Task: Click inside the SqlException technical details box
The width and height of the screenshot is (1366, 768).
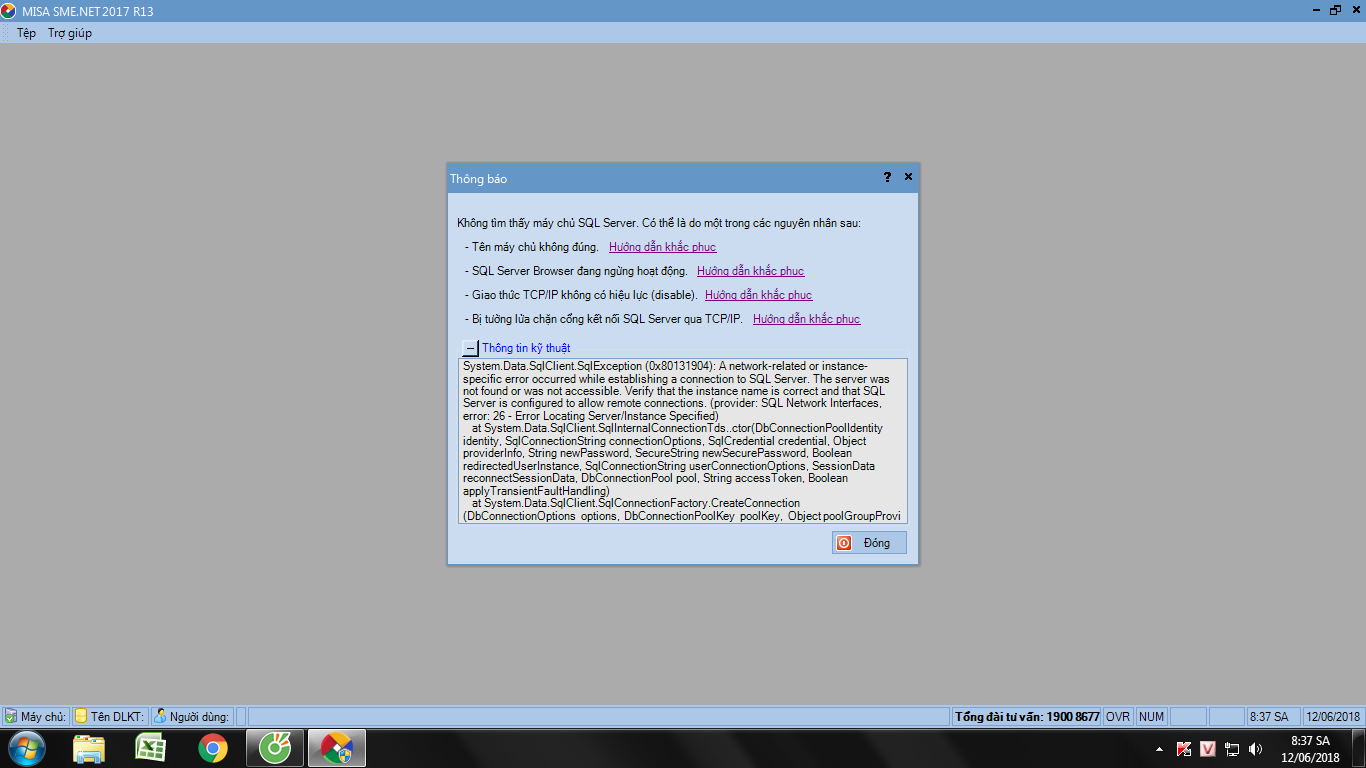Action: [x=683, y=441]
